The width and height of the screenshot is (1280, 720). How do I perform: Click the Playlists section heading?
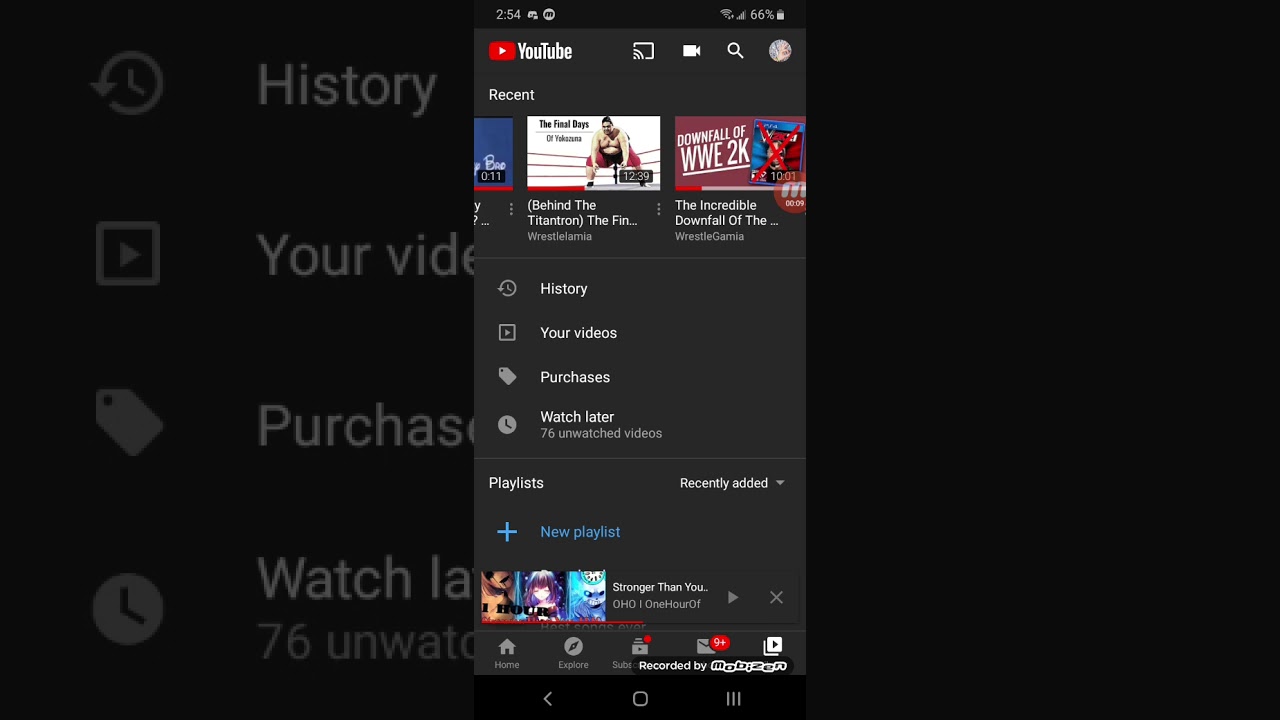516,483
